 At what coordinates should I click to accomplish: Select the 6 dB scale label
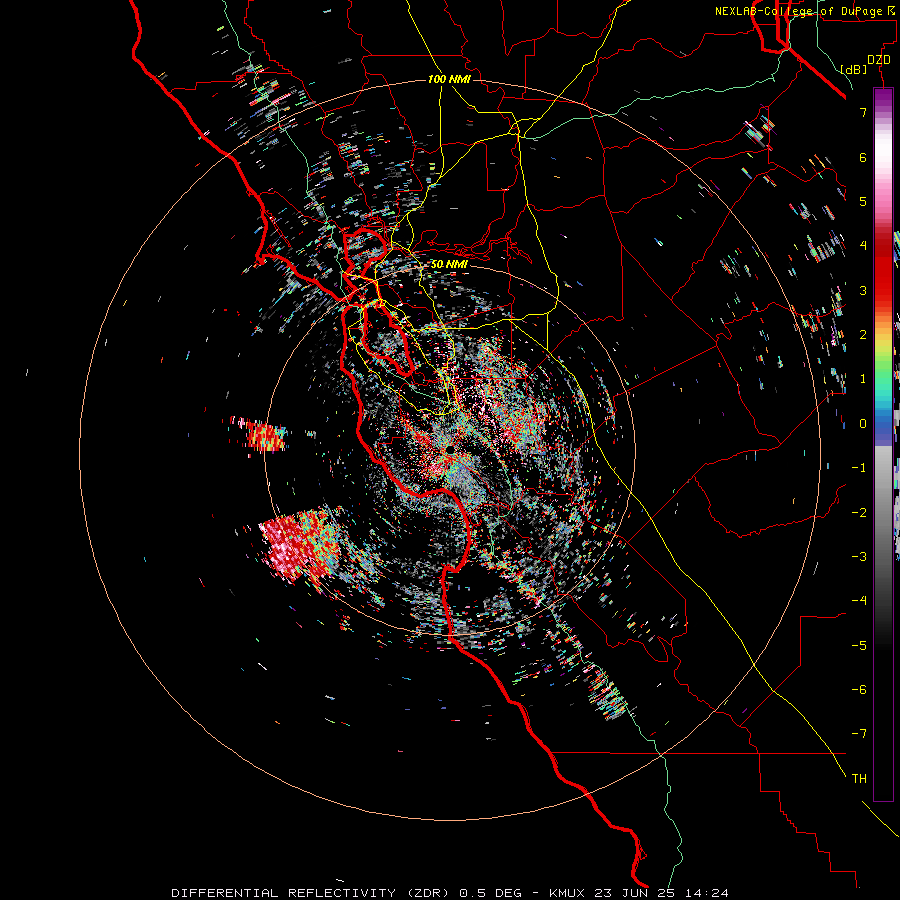pos(863,157)
